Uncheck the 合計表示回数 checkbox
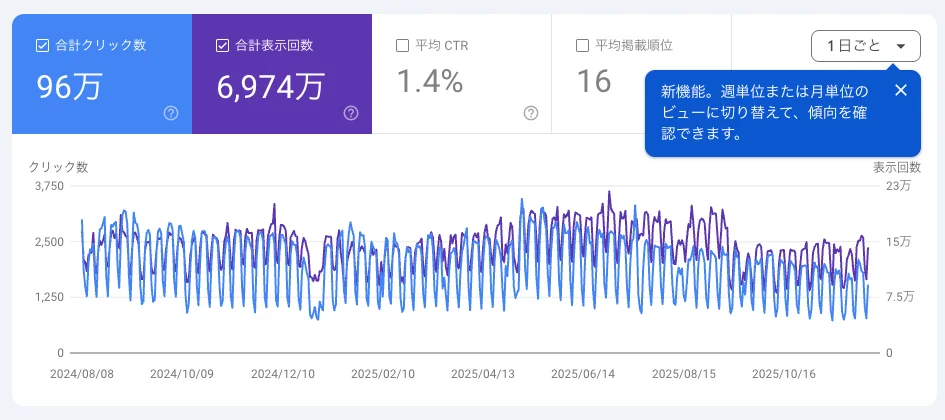The width and height of the screenshot is (945, 420). coord(222,46)
